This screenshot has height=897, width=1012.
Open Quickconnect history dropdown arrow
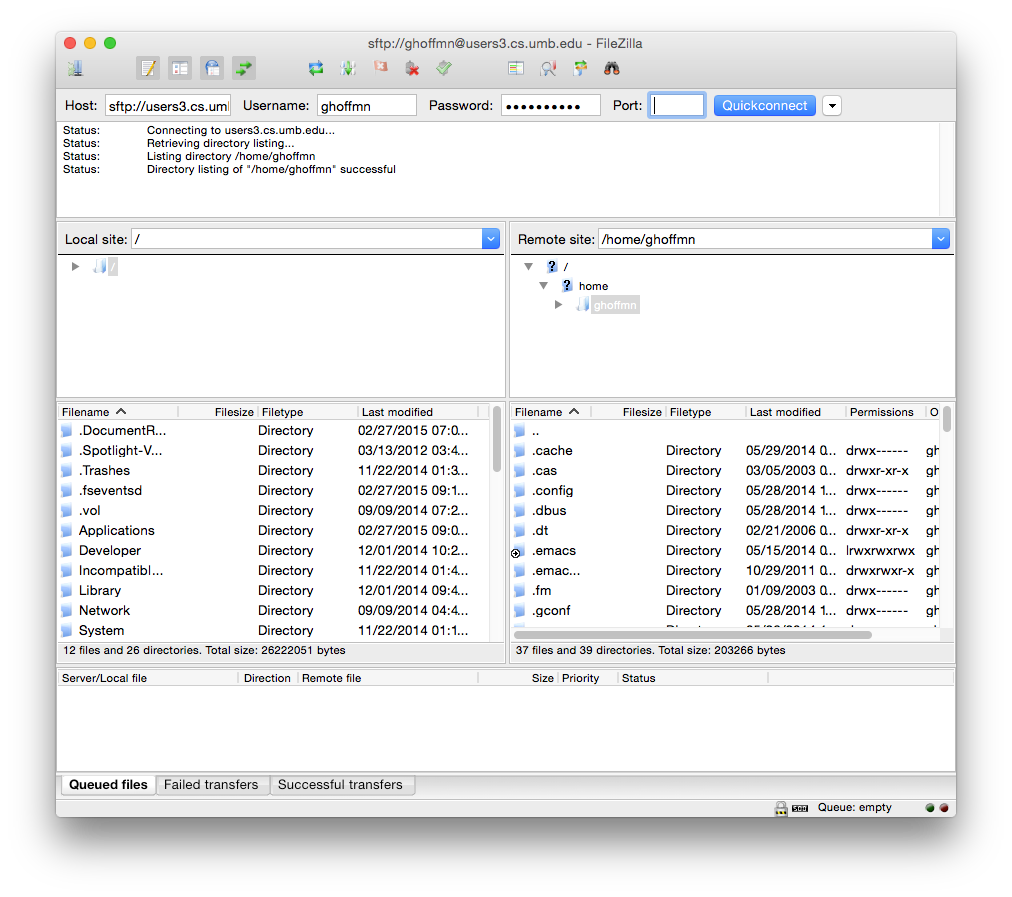click(832, 106)
